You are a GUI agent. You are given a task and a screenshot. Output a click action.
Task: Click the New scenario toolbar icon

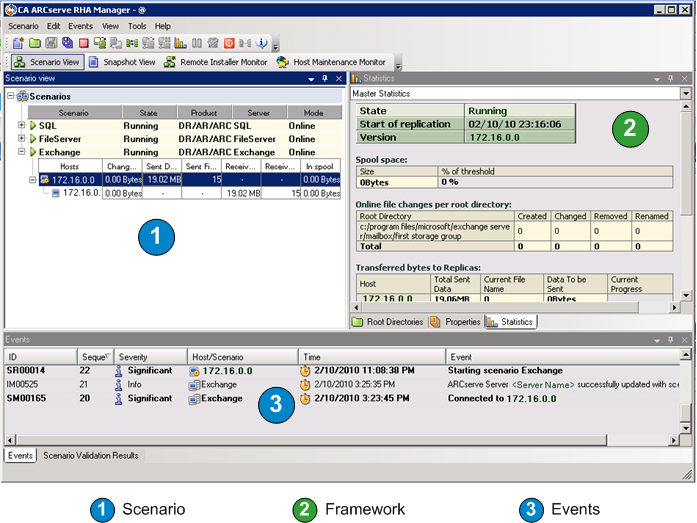coord(18,43)
